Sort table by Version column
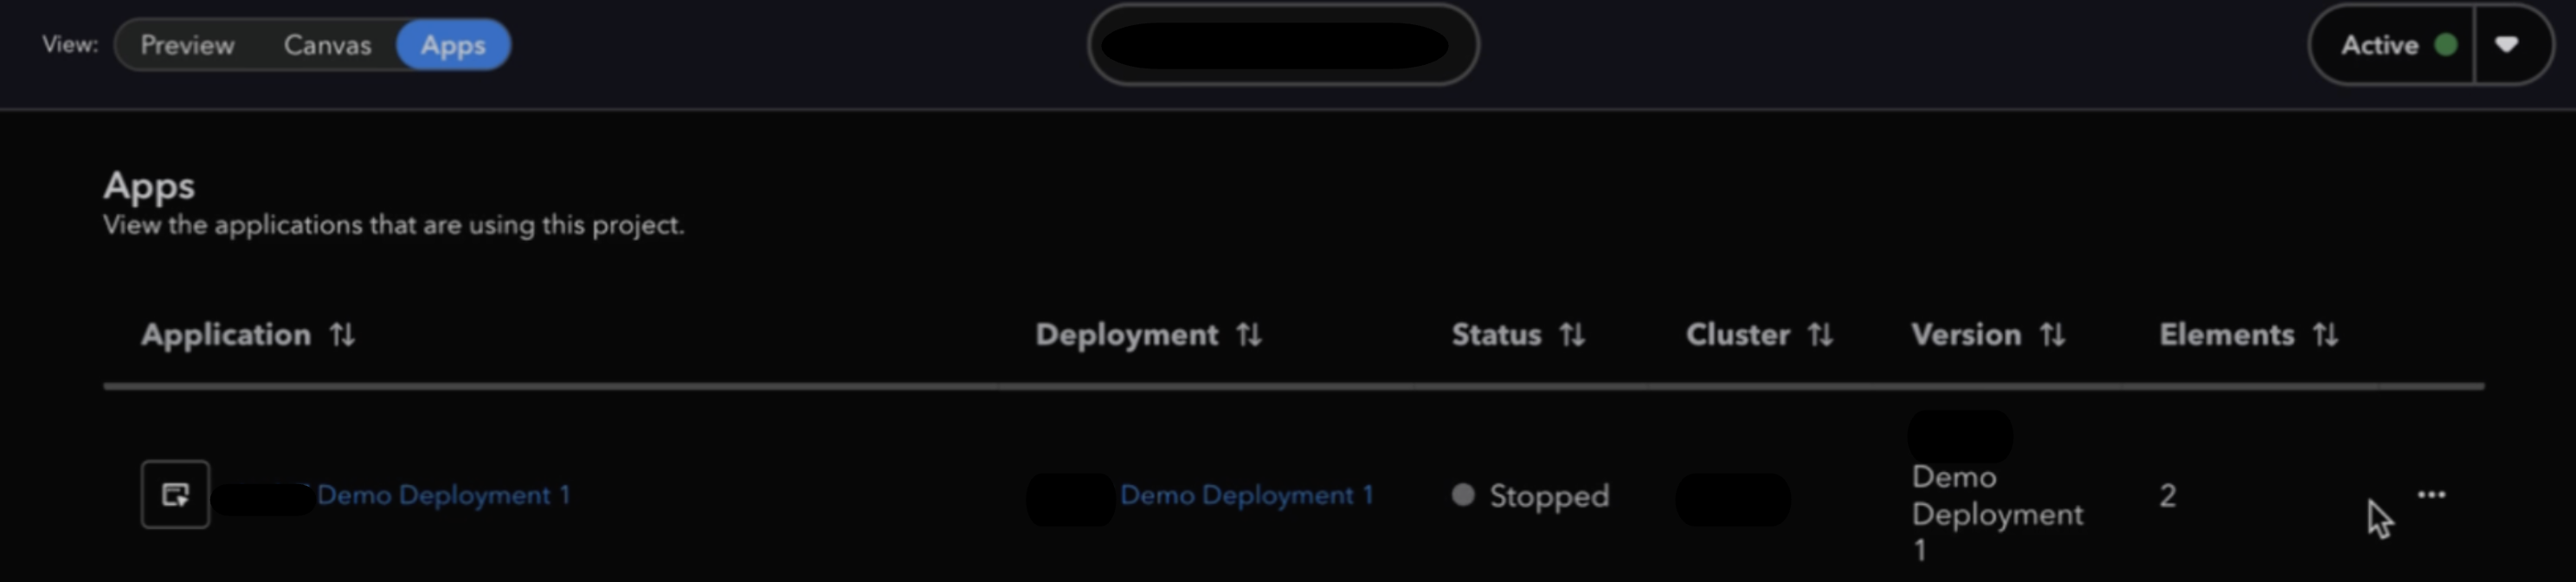The height and width of the screenshot is (582, 2576). [2052, 334]
